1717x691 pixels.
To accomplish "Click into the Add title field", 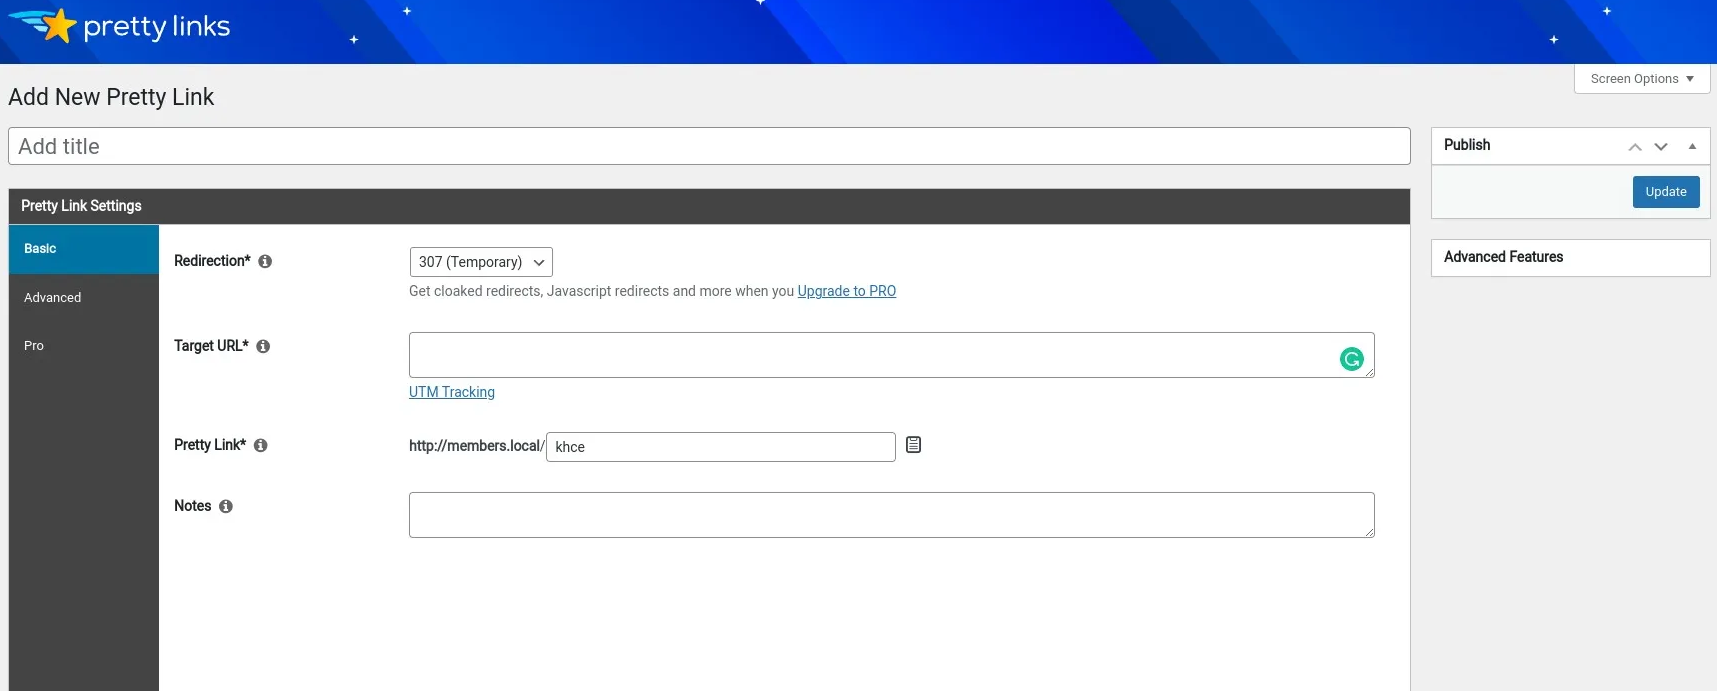I will tap(709, 146).
